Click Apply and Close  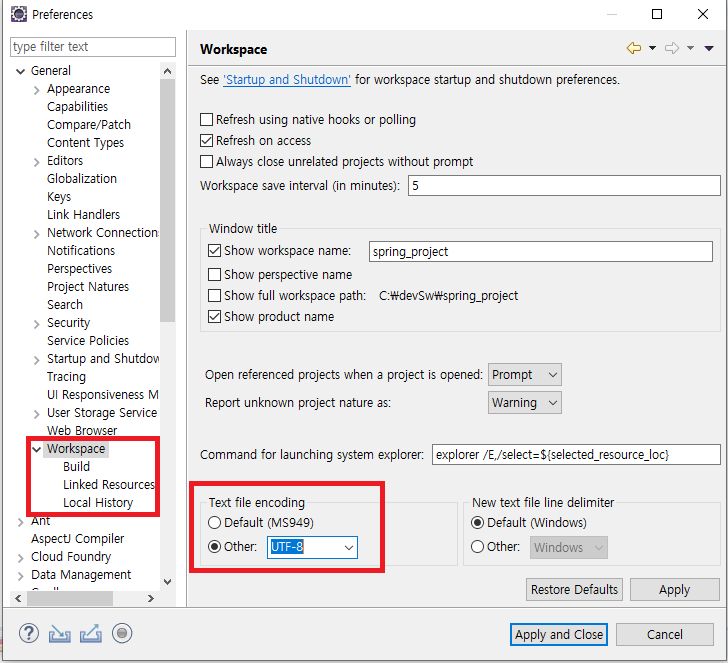tap(559, 634)
